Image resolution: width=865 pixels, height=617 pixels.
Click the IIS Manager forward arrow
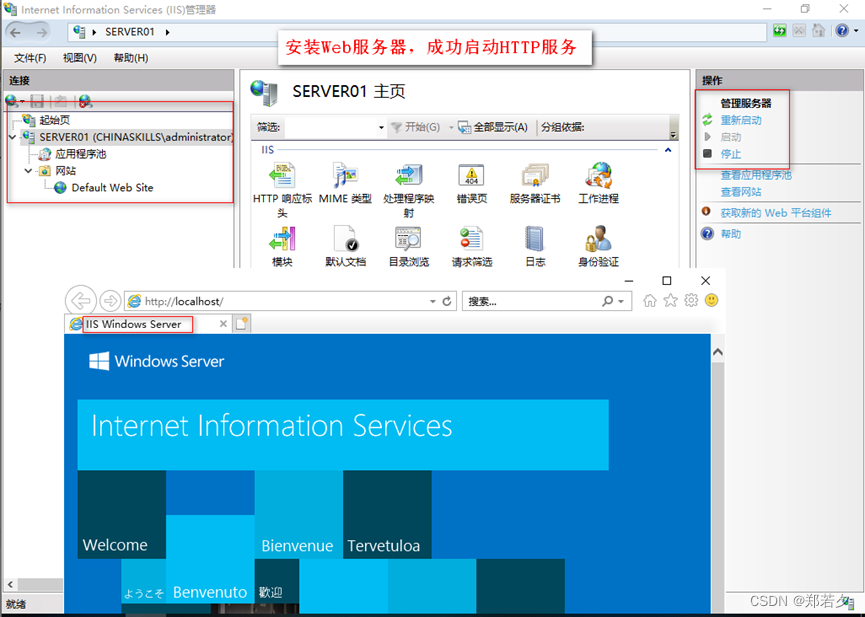click(x=42, y=33)
